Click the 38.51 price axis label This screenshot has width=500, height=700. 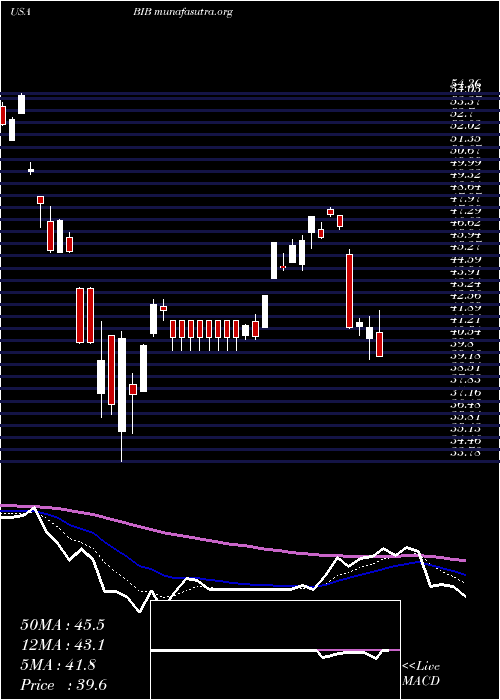point(465,368)
